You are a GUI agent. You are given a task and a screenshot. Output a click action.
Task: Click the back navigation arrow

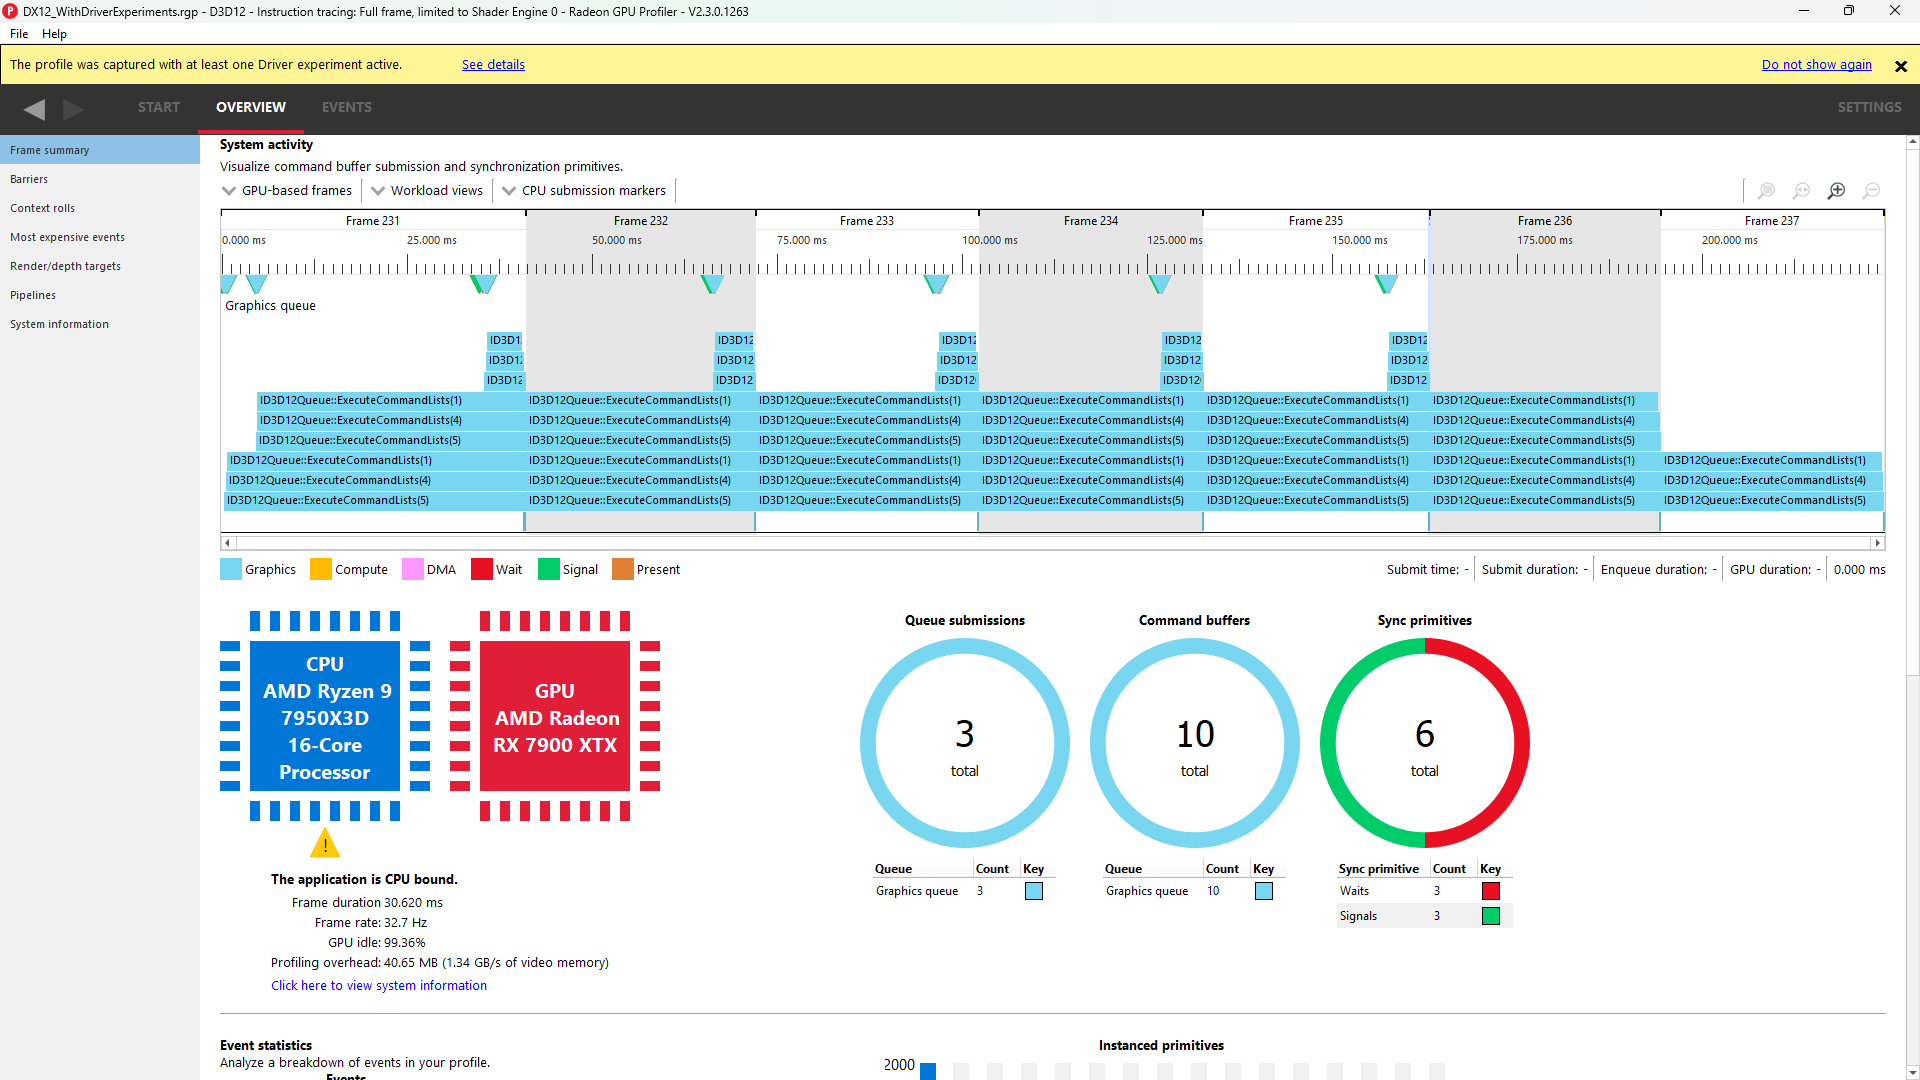[x=34, y=108]
